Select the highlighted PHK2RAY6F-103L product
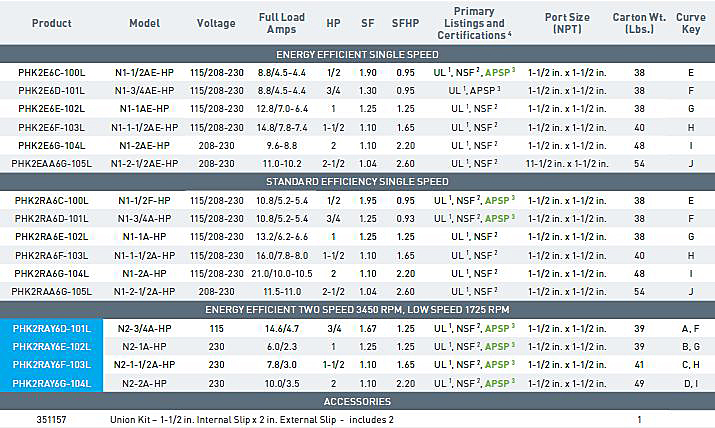Screen dimensions: 715x428 [x=53, y=365]
